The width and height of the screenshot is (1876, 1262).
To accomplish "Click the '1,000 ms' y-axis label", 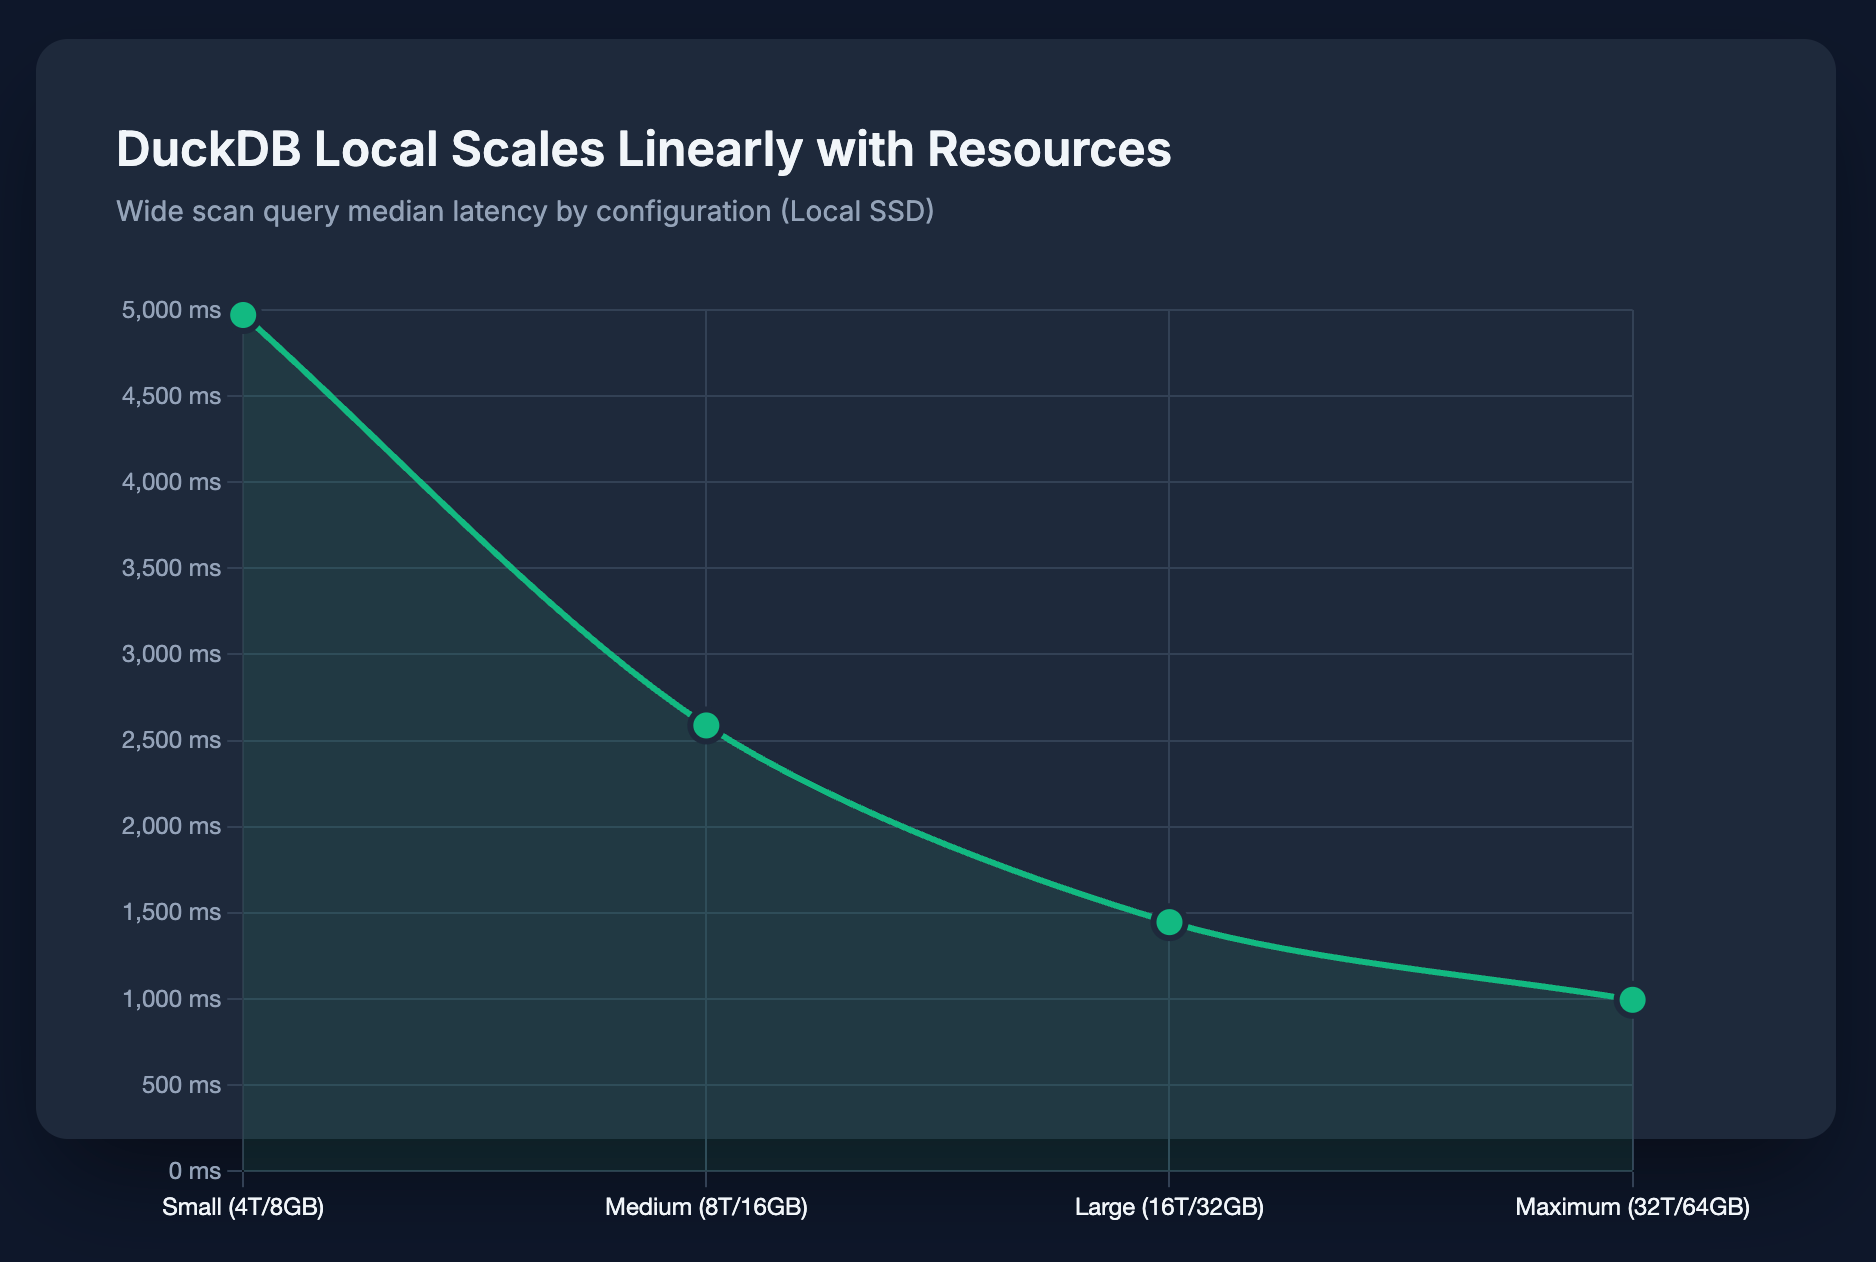I will click(x=171, y=998).
